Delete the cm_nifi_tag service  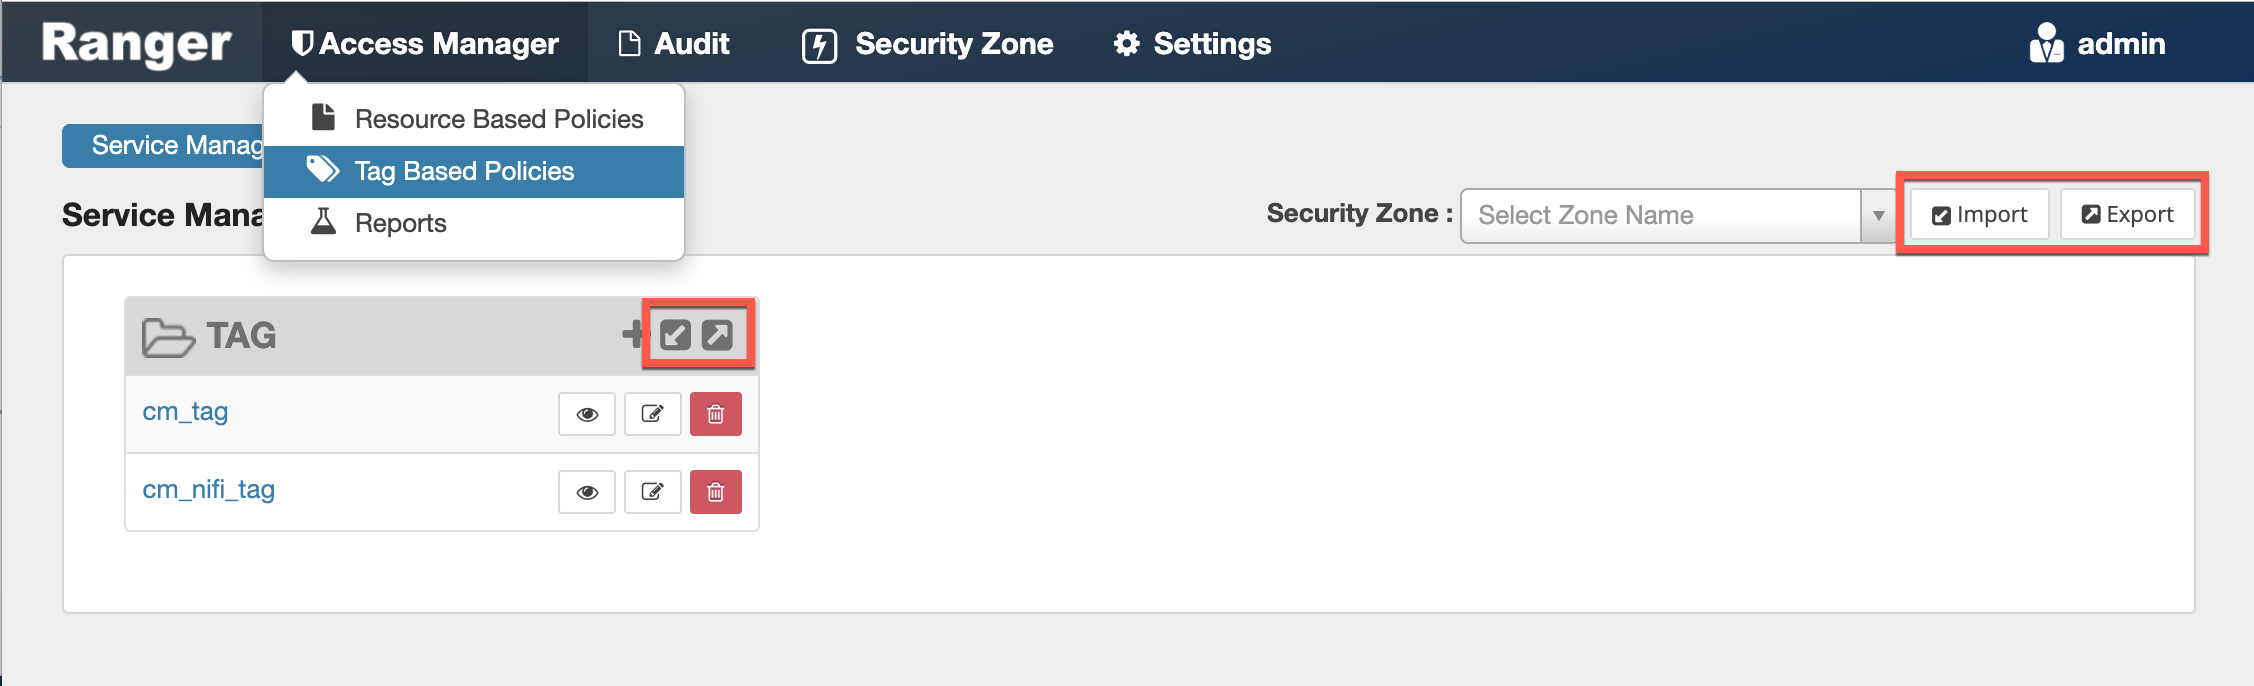(x=716, y=492)
